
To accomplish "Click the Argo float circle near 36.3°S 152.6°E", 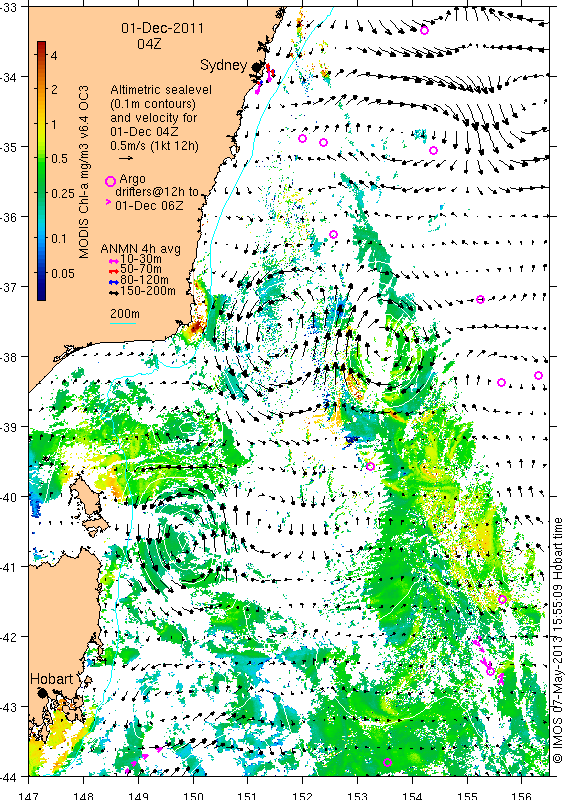I will point(333,235).
